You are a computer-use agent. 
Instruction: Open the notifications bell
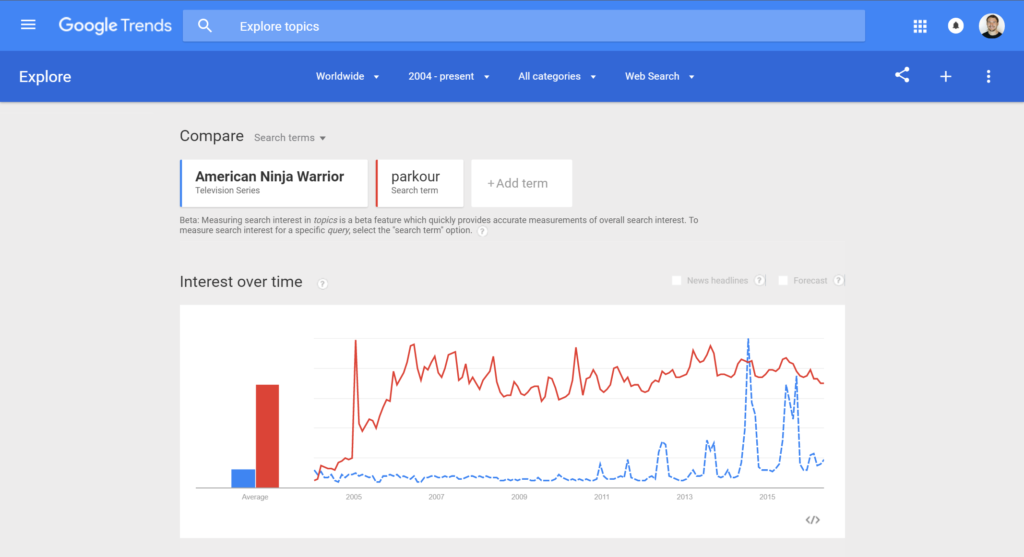(x=955, y=26)
